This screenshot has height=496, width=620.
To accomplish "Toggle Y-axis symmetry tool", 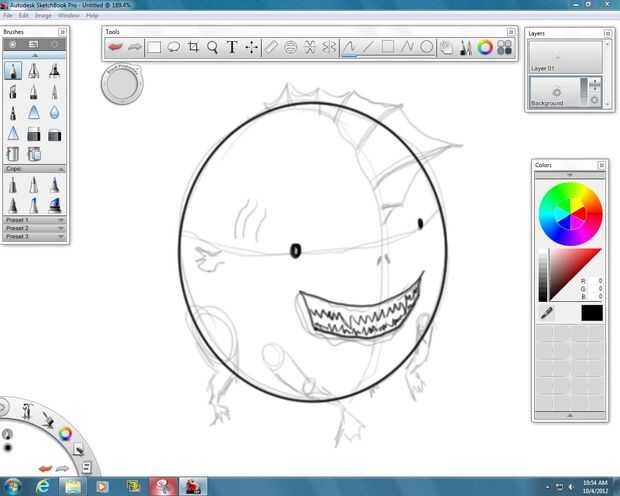I will [x=310, y=47].
